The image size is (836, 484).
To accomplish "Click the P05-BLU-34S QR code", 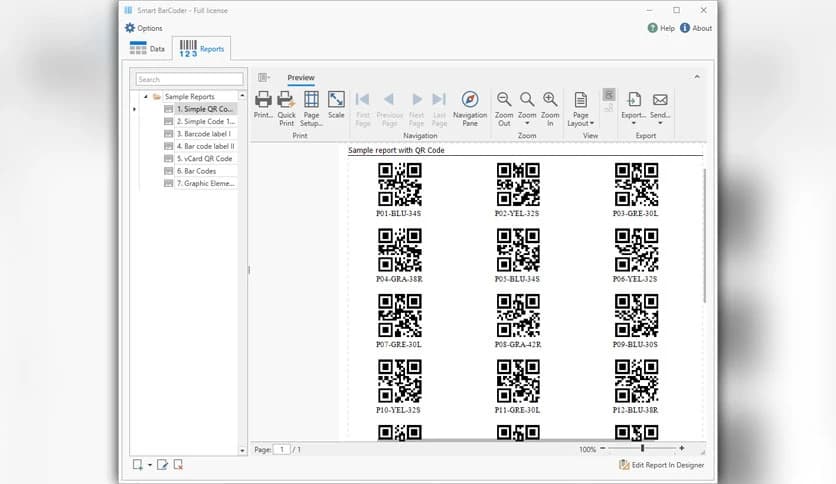I will (x=518, y=250).
